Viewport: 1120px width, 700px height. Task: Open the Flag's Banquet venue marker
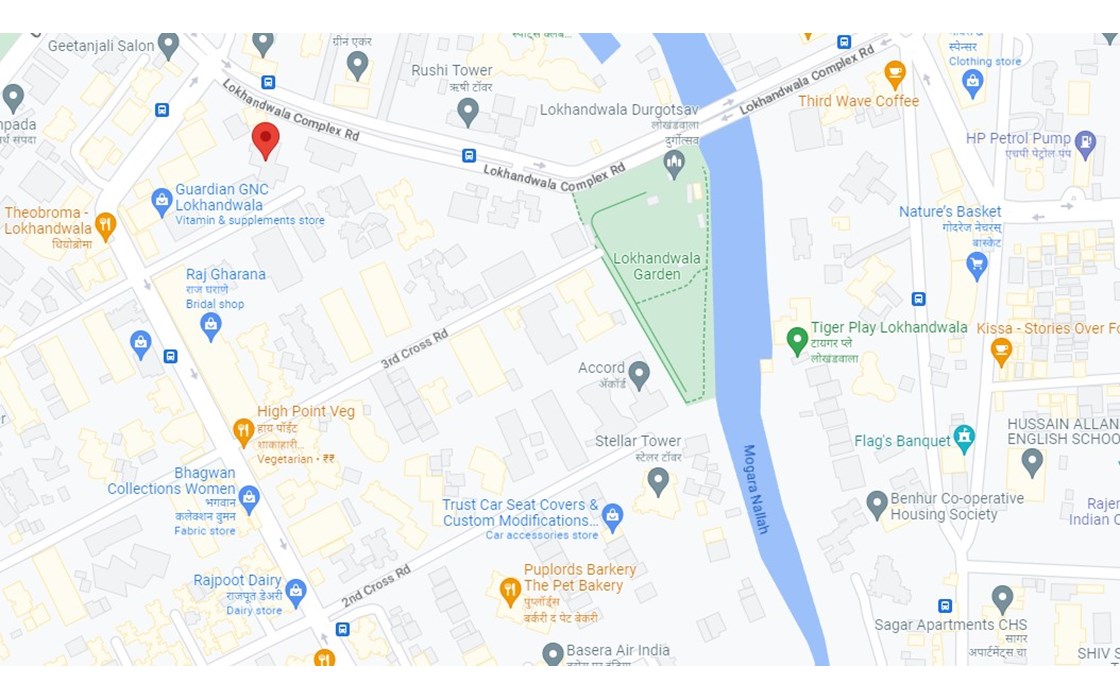964,439
